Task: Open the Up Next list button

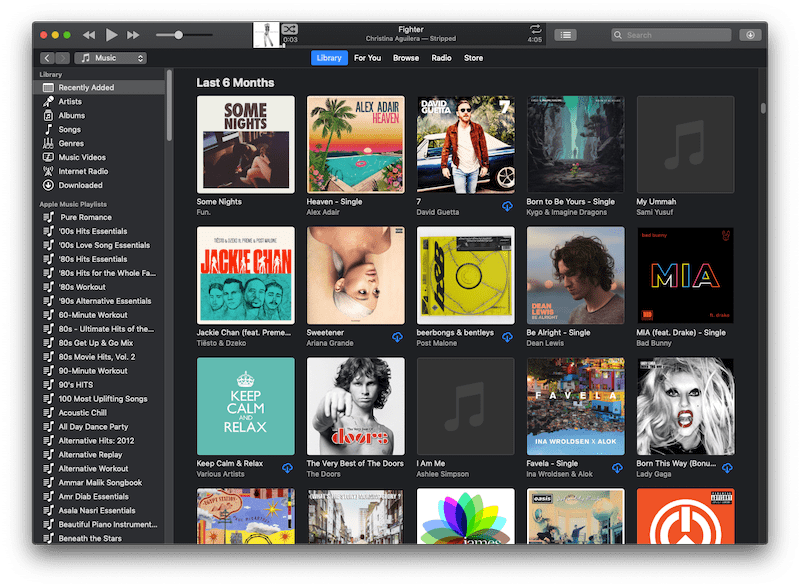Action: (565, 35)
